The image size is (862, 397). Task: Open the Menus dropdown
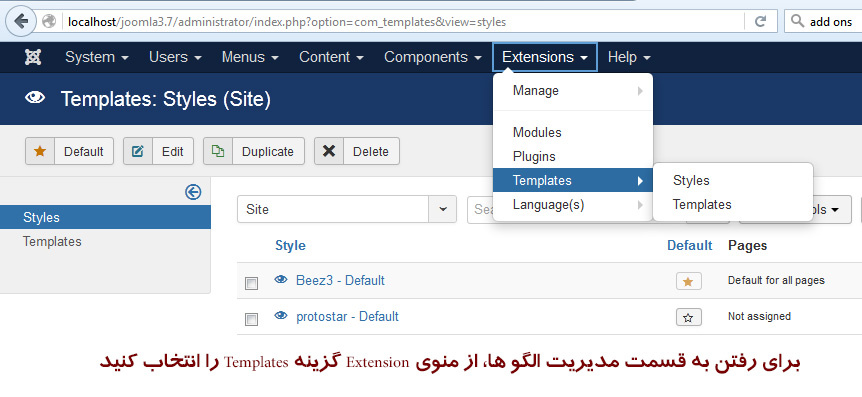tap(250, 57)
